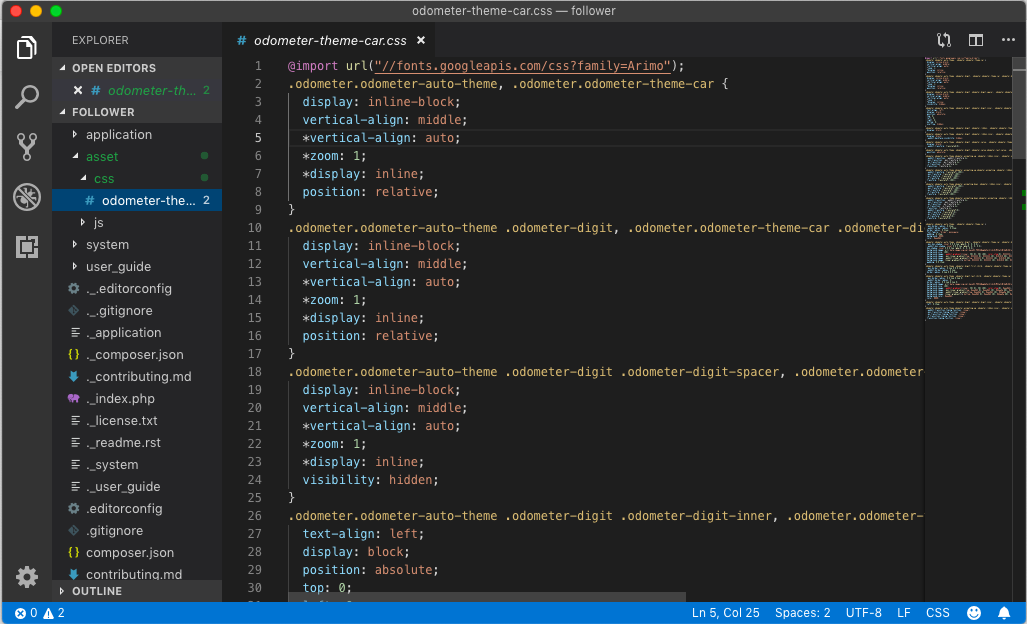The image size is (1027, 624).
Task: Split the editor to the right
Action: [x=976, y=40]
